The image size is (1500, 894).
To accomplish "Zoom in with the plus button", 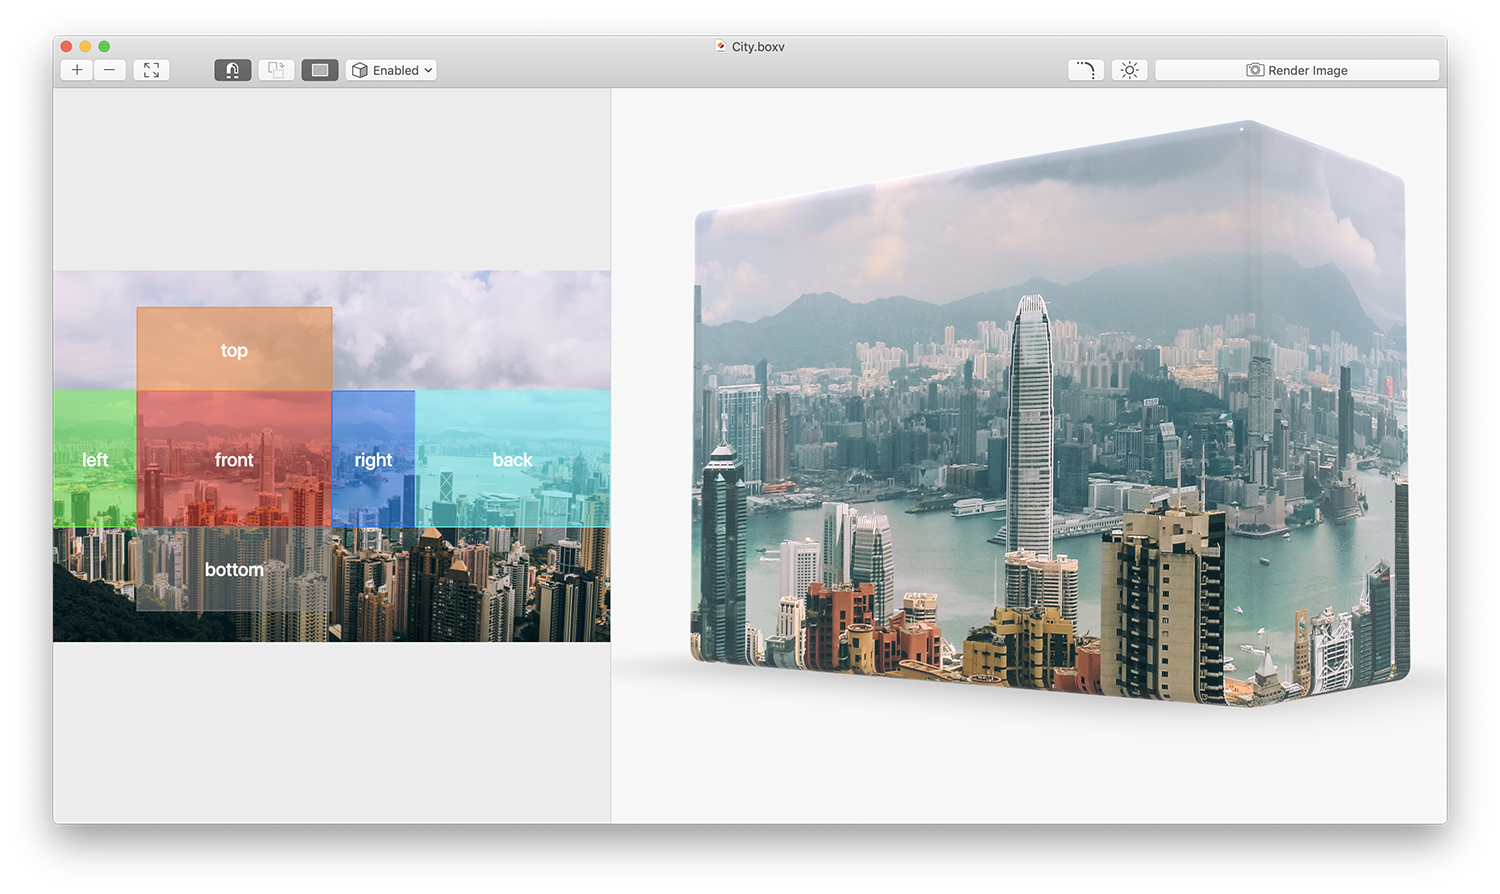I will tap(77, 70).
